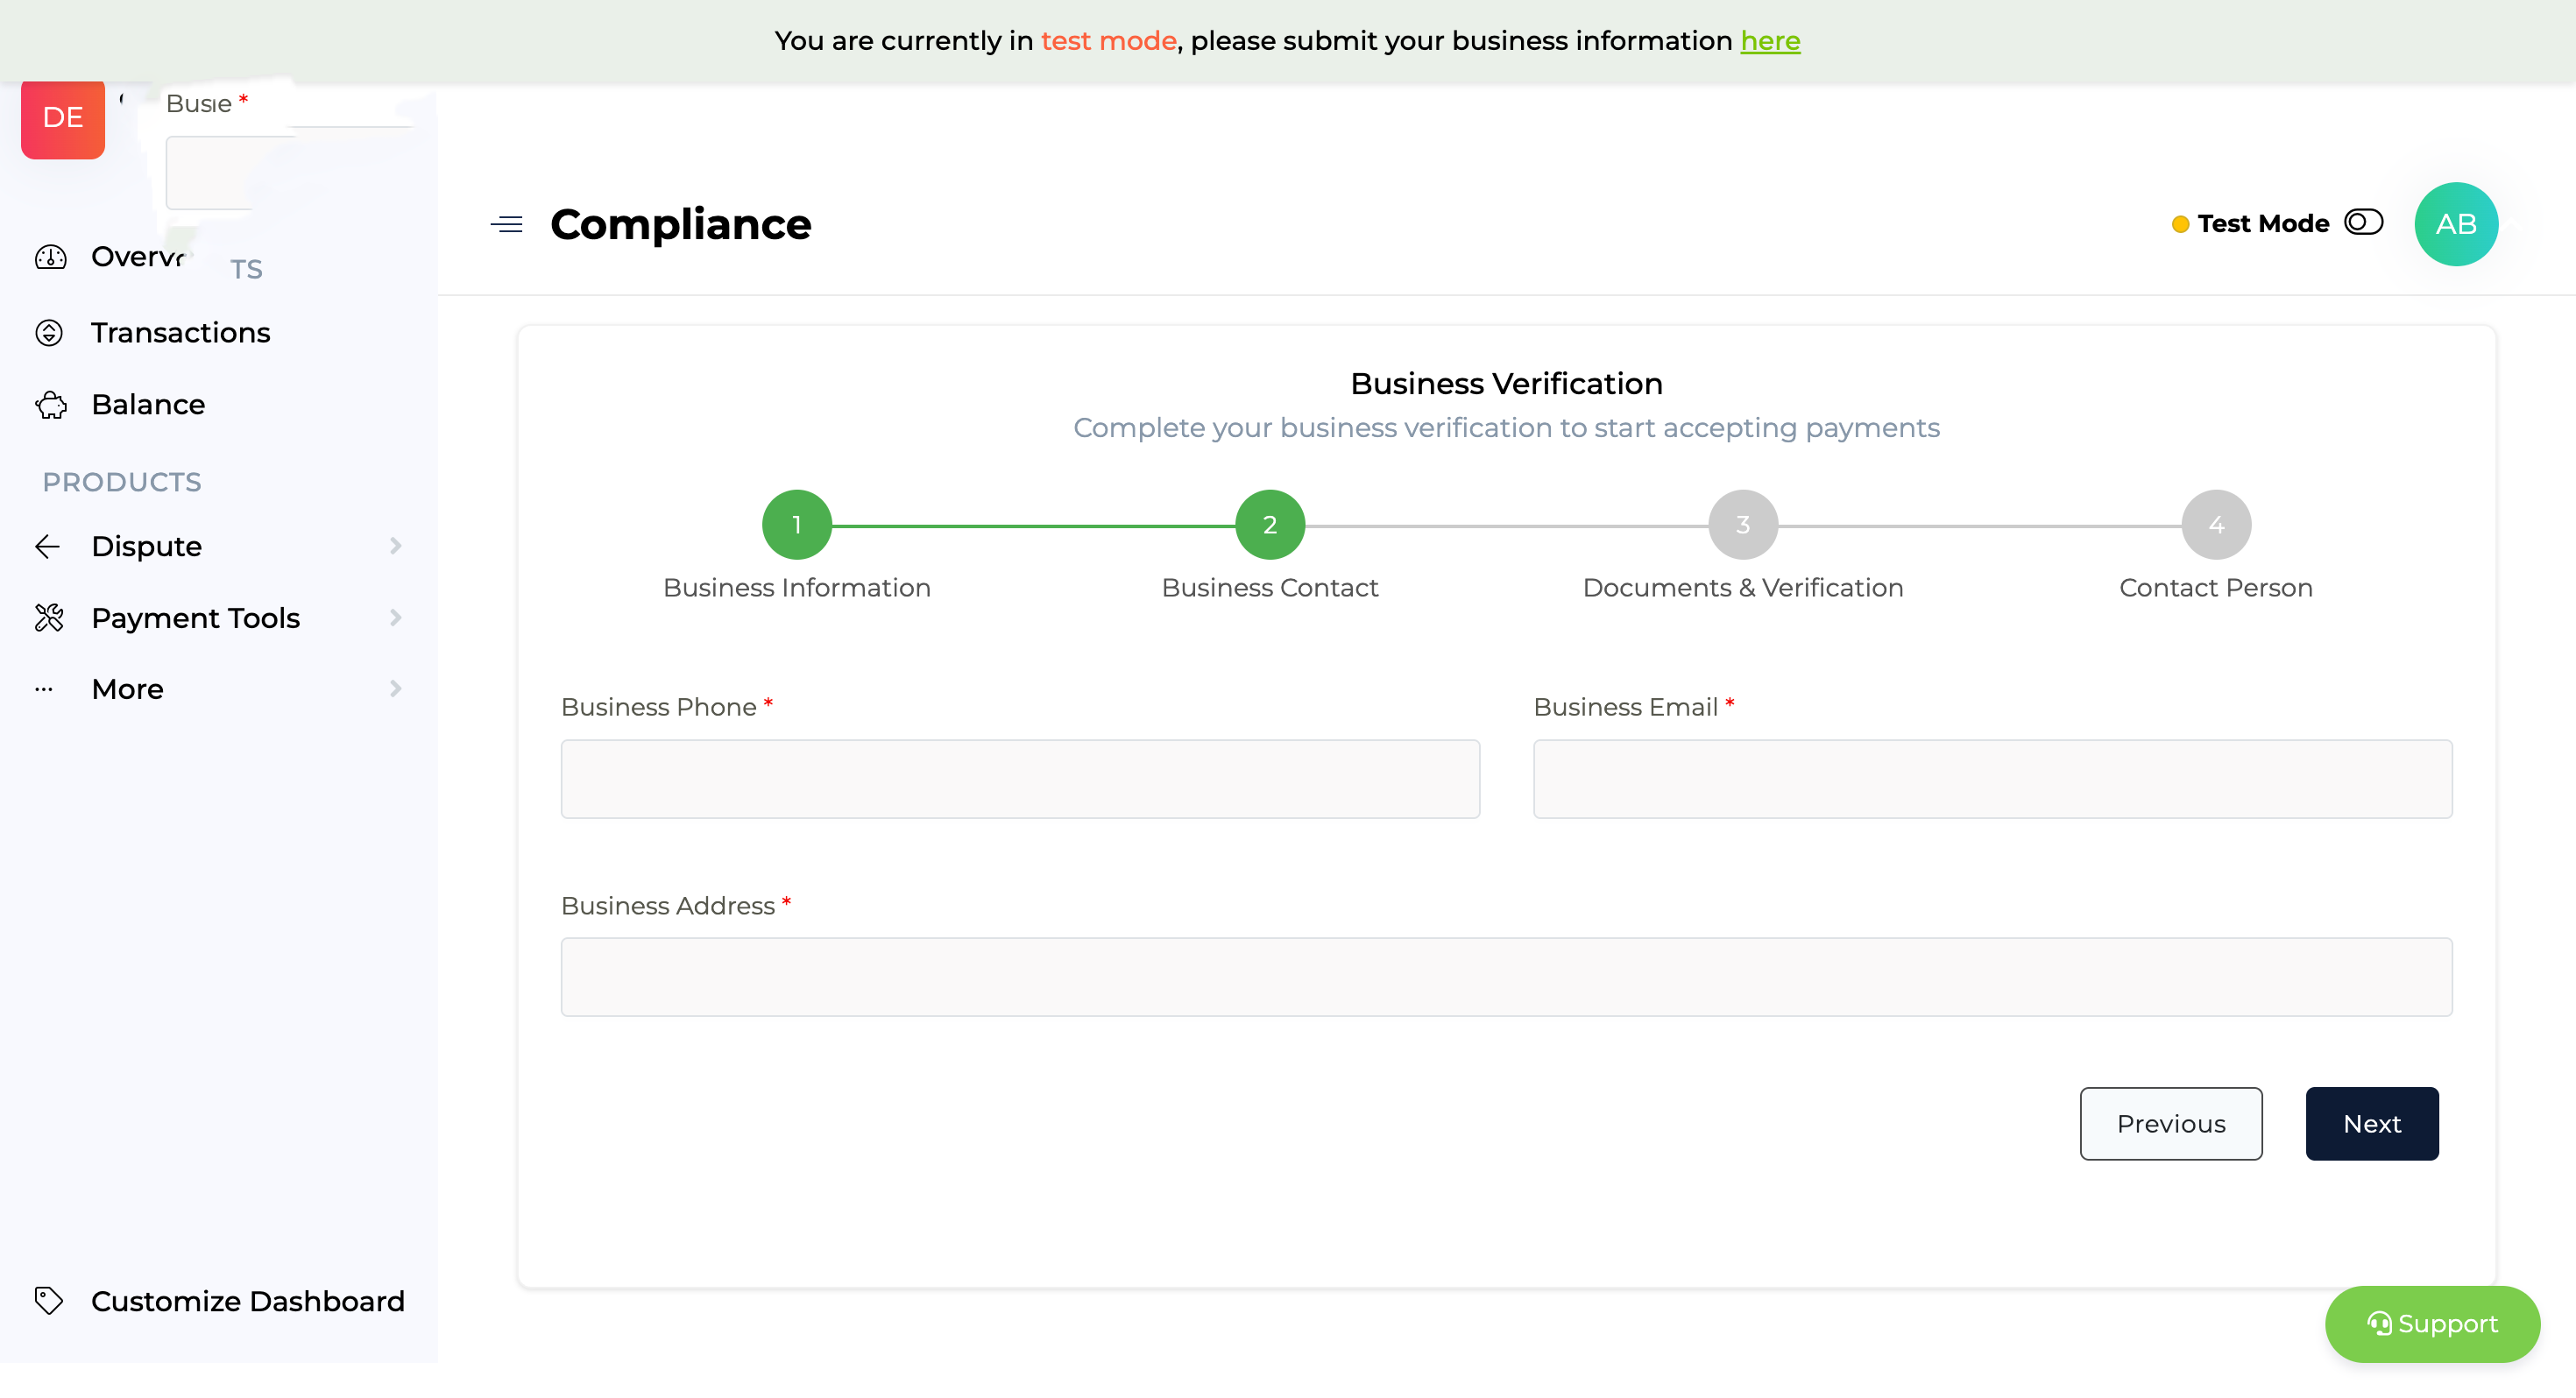
Task: Toggle the Test Mode switch
Action: point(2363,222)
